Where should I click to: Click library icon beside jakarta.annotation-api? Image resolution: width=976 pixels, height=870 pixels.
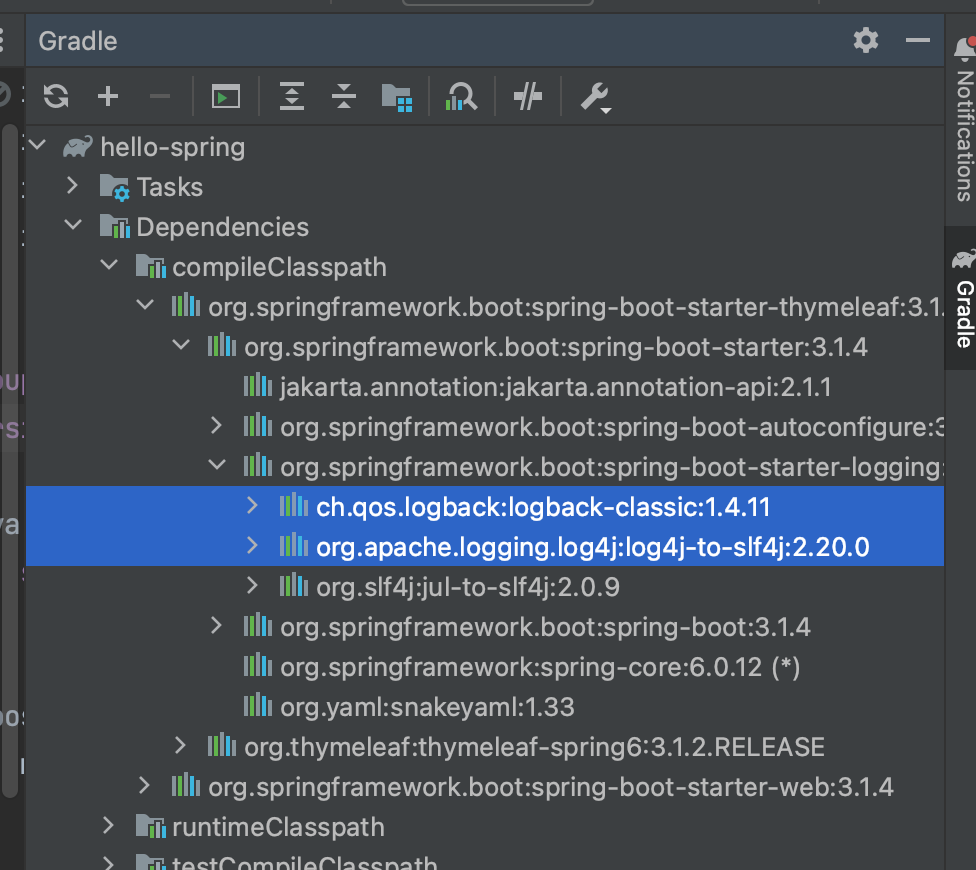click(258, 386)
